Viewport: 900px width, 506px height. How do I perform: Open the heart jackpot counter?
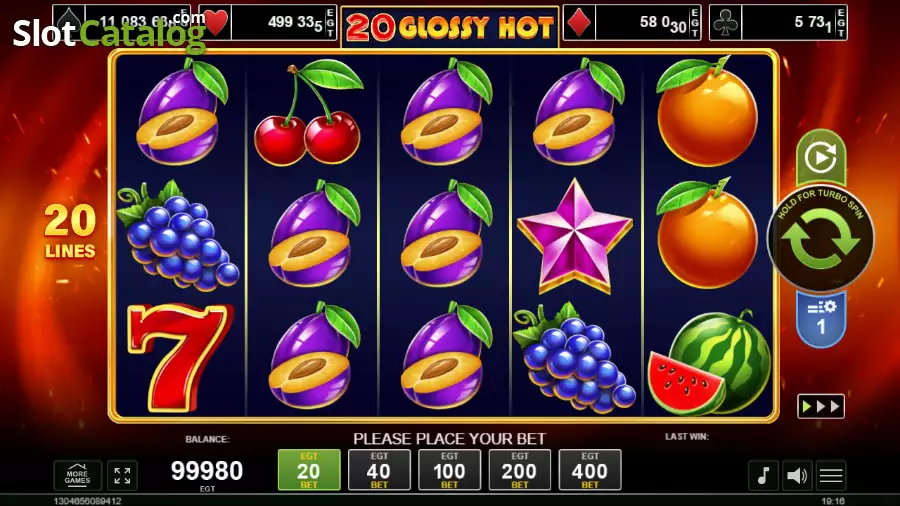[x=267, y=22]
